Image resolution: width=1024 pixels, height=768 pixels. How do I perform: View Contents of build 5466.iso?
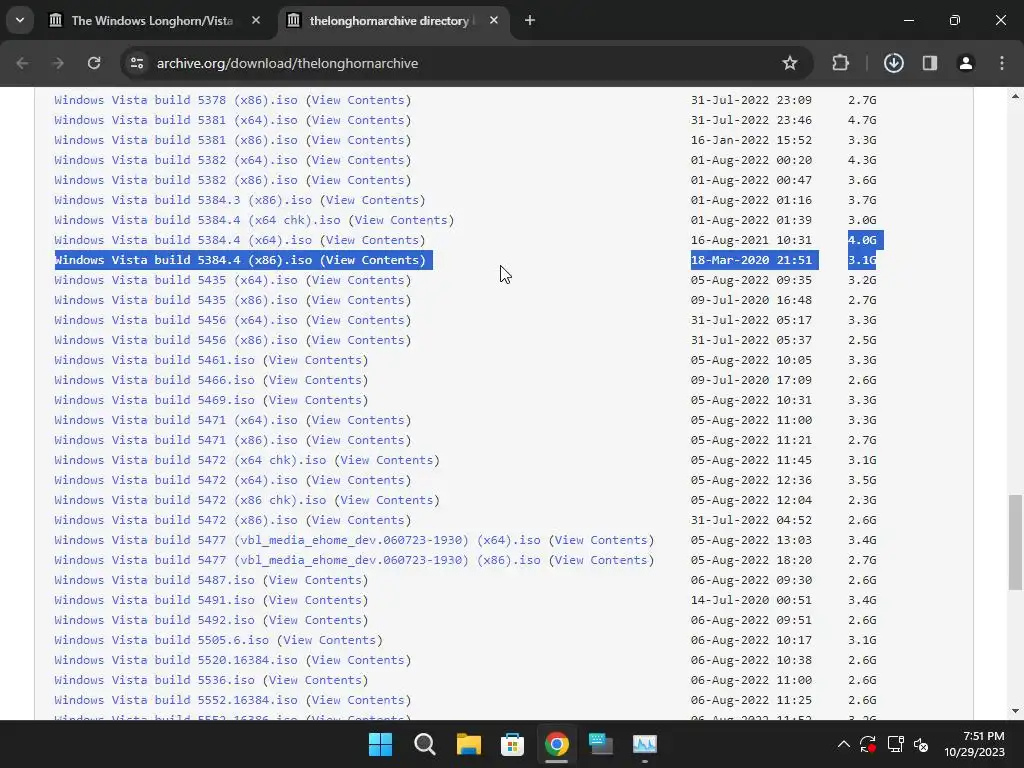(x=315, y=380)
